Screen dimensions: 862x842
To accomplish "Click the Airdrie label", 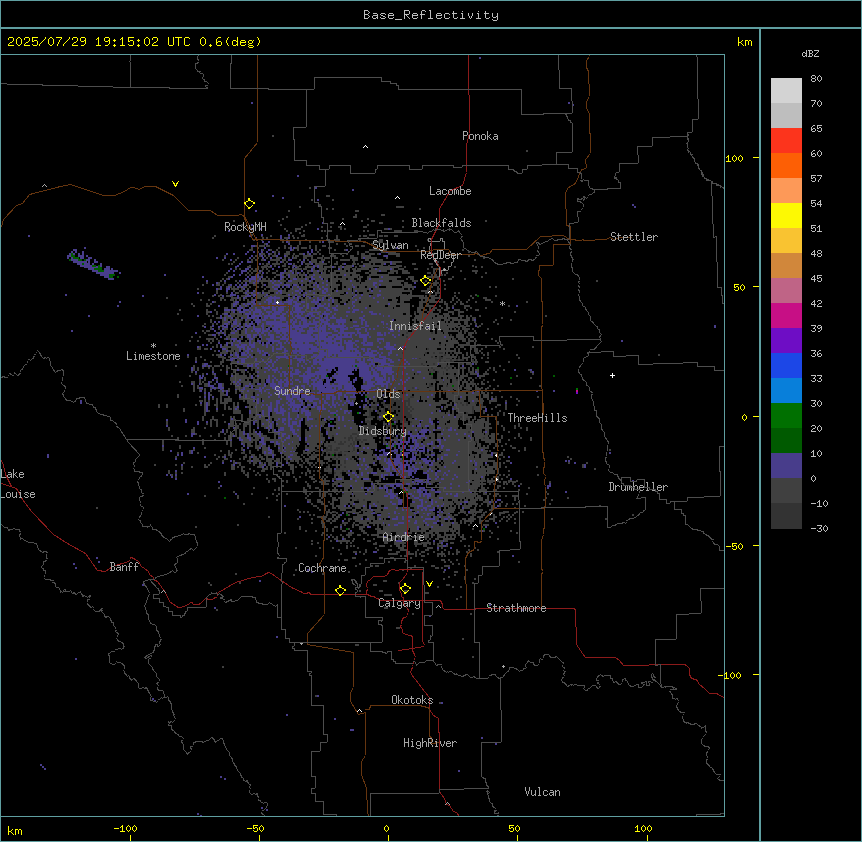I will pos(404,537).
